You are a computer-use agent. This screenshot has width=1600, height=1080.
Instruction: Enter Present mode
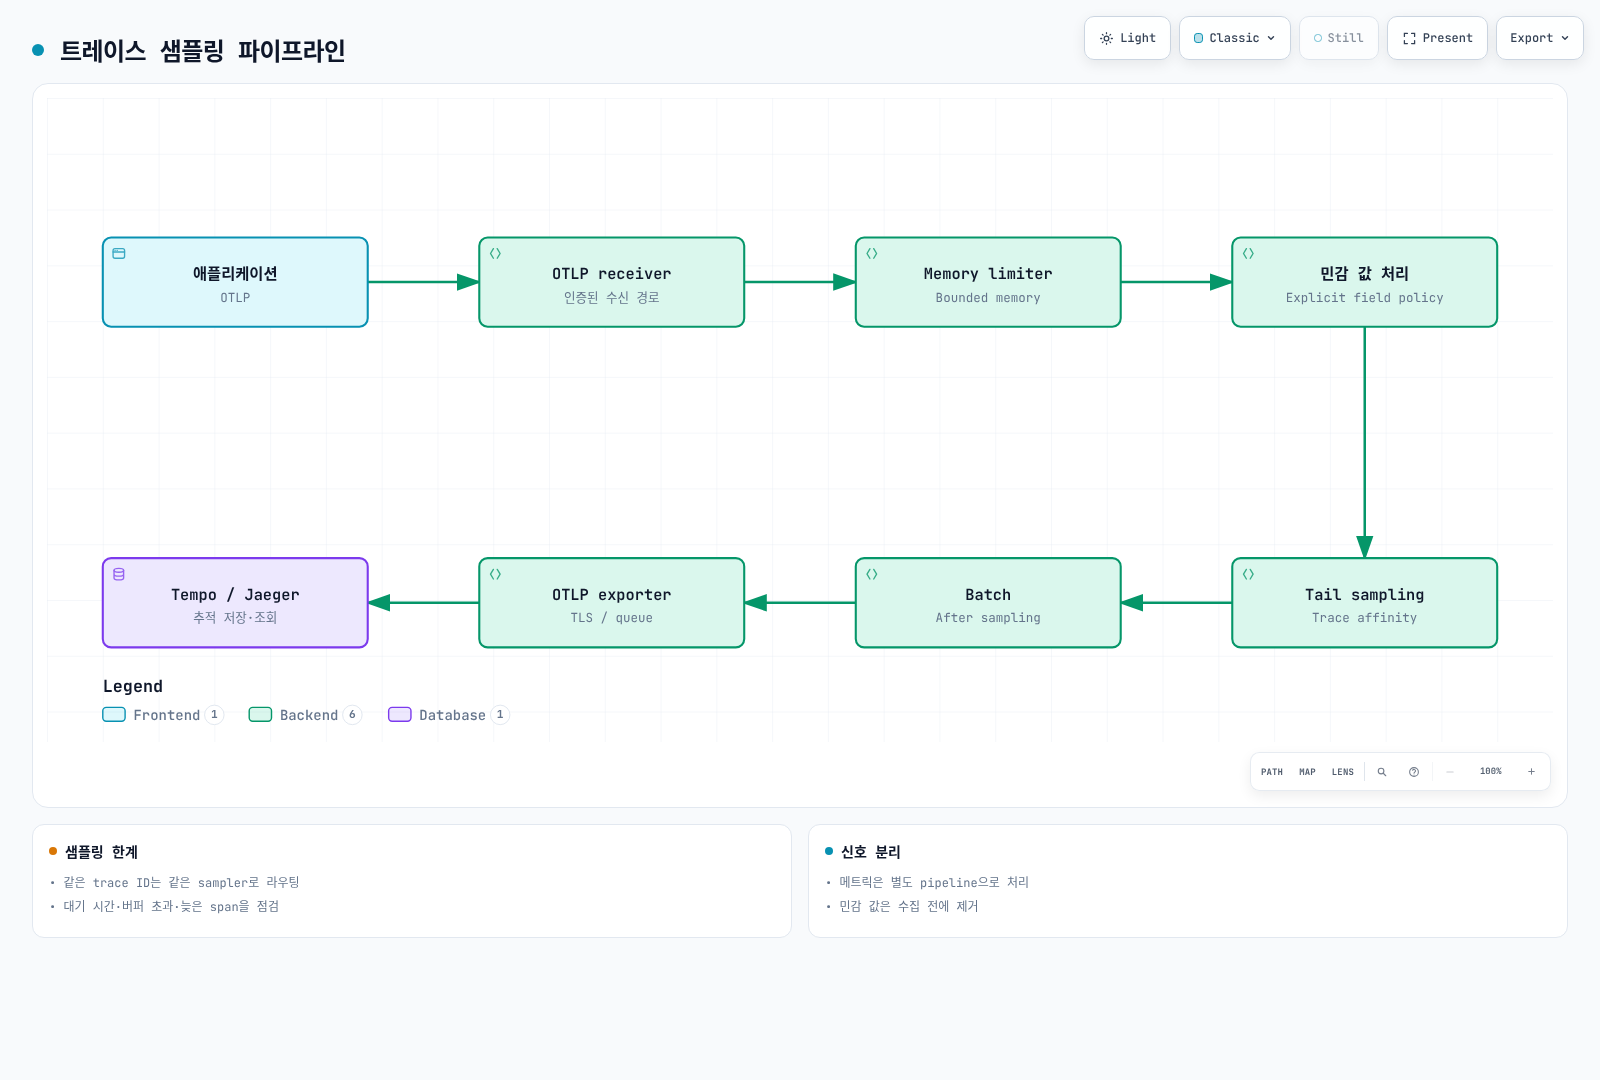(1437, 38)
